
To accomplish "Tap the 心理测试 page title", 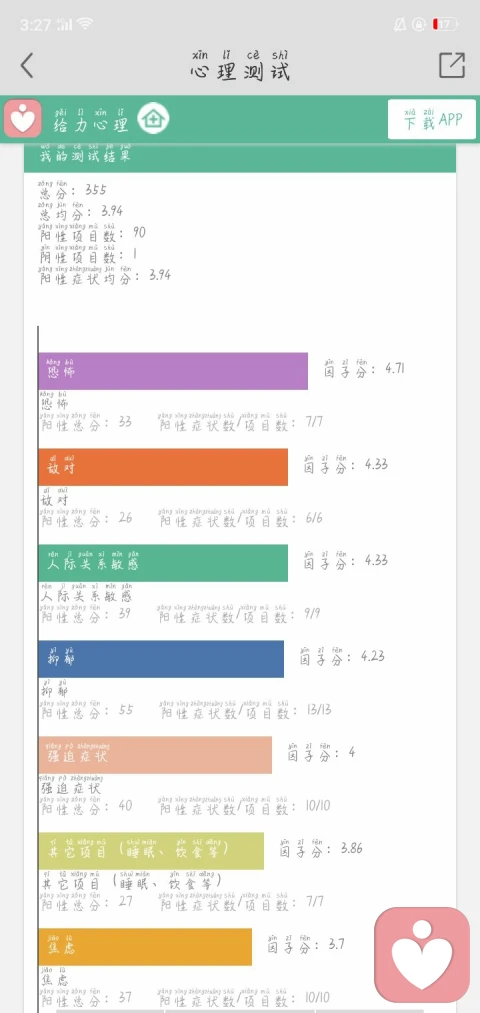I will pyautogui.click(x=240, y=65).
